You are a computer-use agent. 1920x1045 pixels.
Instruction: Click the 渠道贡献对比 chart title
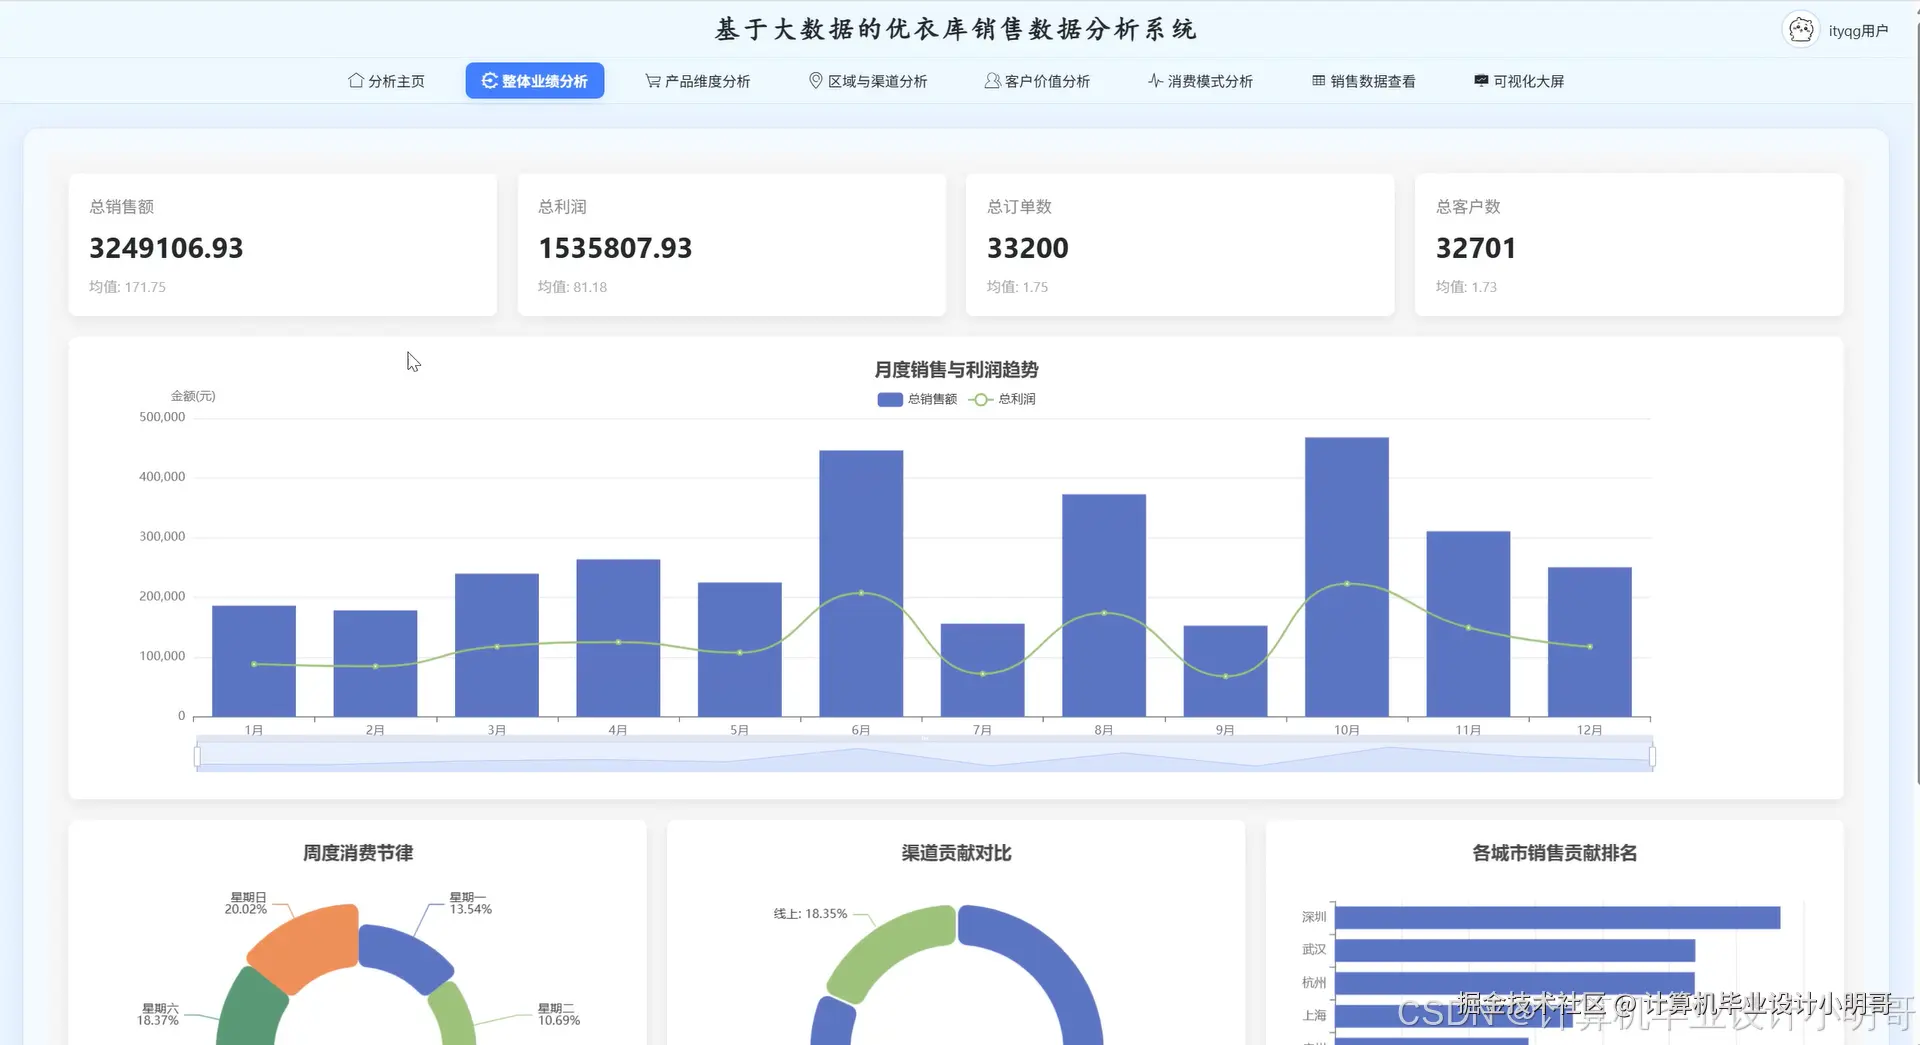tap(956, 853)
